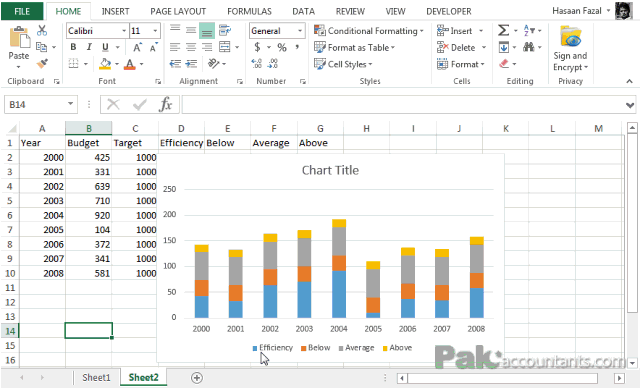Toggle Italic formatting
640x388 pixels.
(x=89, y=47)
